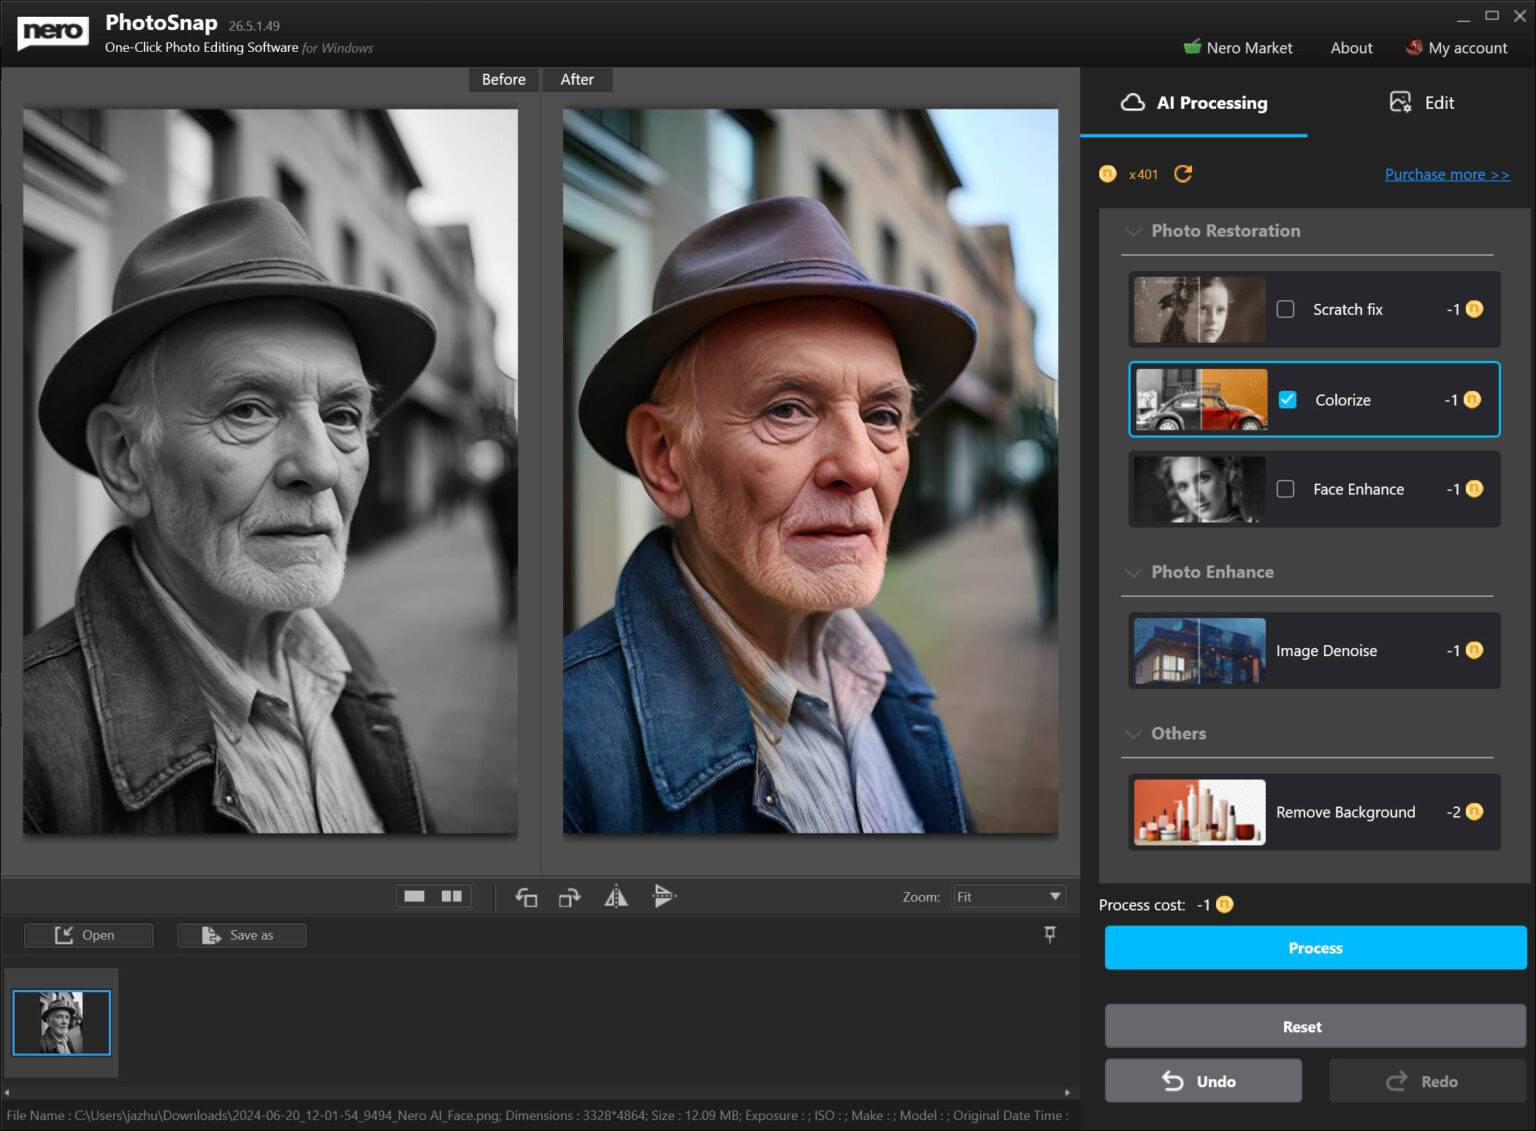1536x1131 pixels.
Task: Open the Purchase more link
Action: [x=1447, y=173]
